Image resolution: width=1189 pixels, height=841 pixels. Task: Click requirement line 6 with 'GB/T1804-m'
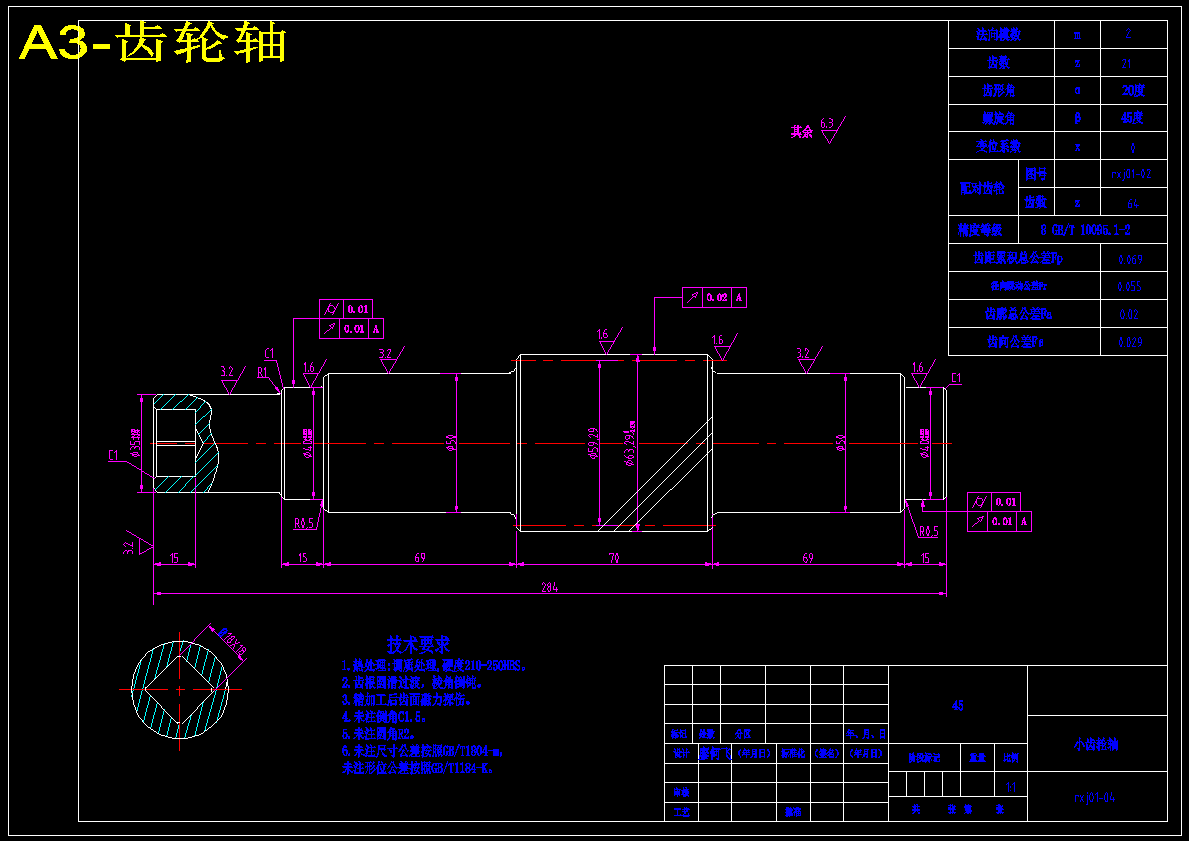[x=422, y=752]
